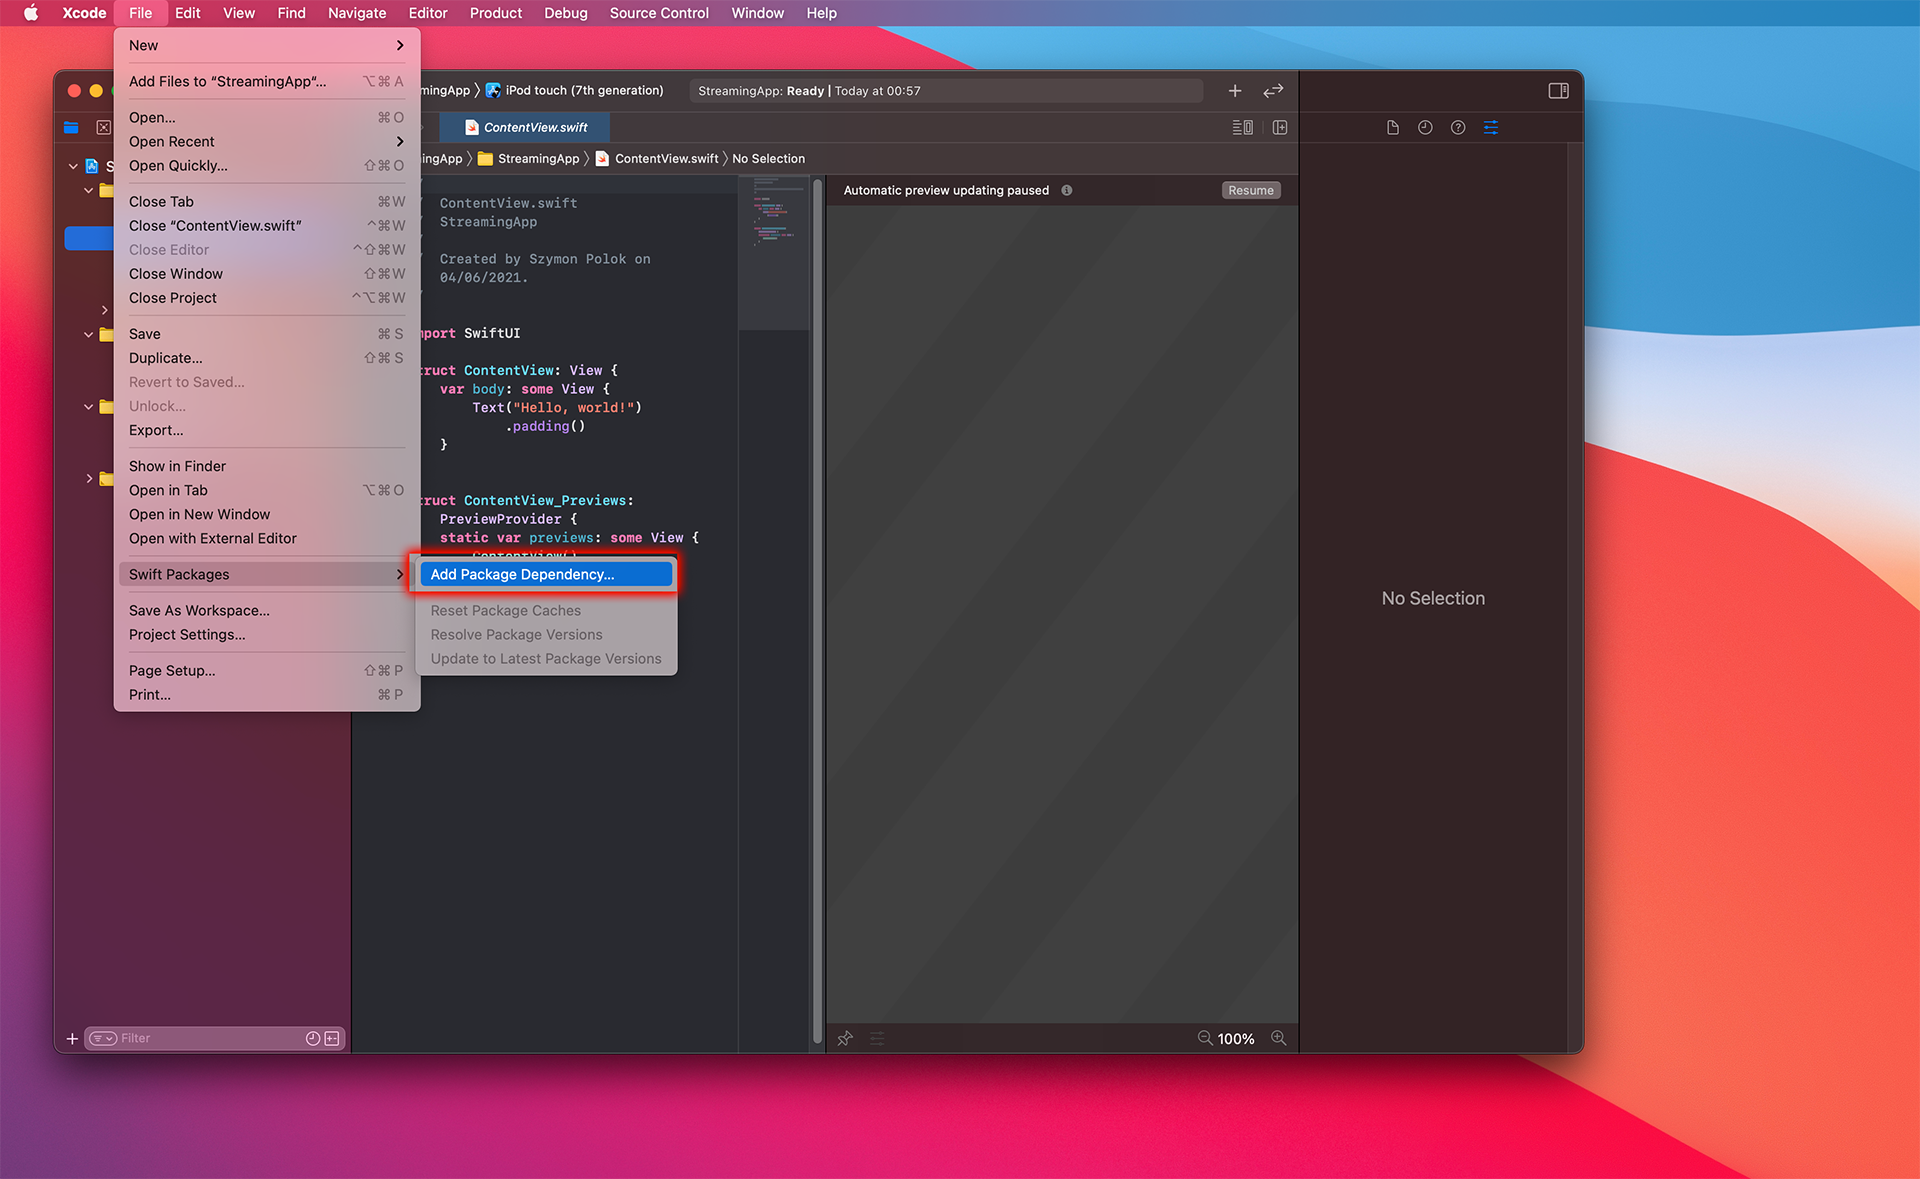Show the Attributes inspector

1490,127
